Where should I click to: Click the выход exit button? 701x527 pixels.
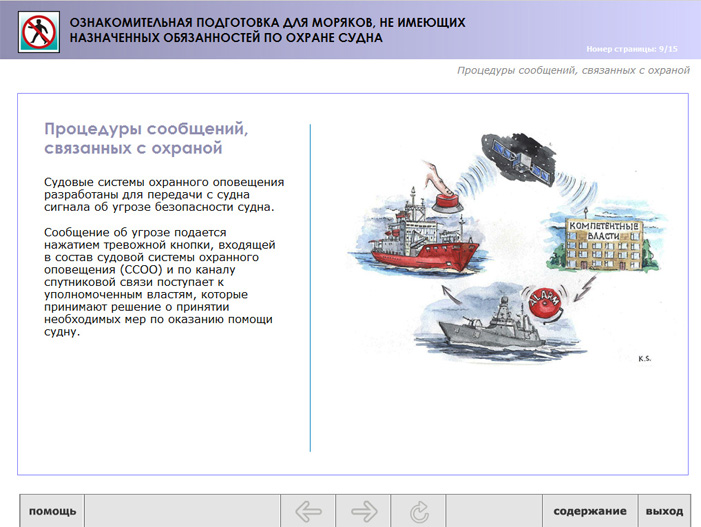[x=664, y=511]
